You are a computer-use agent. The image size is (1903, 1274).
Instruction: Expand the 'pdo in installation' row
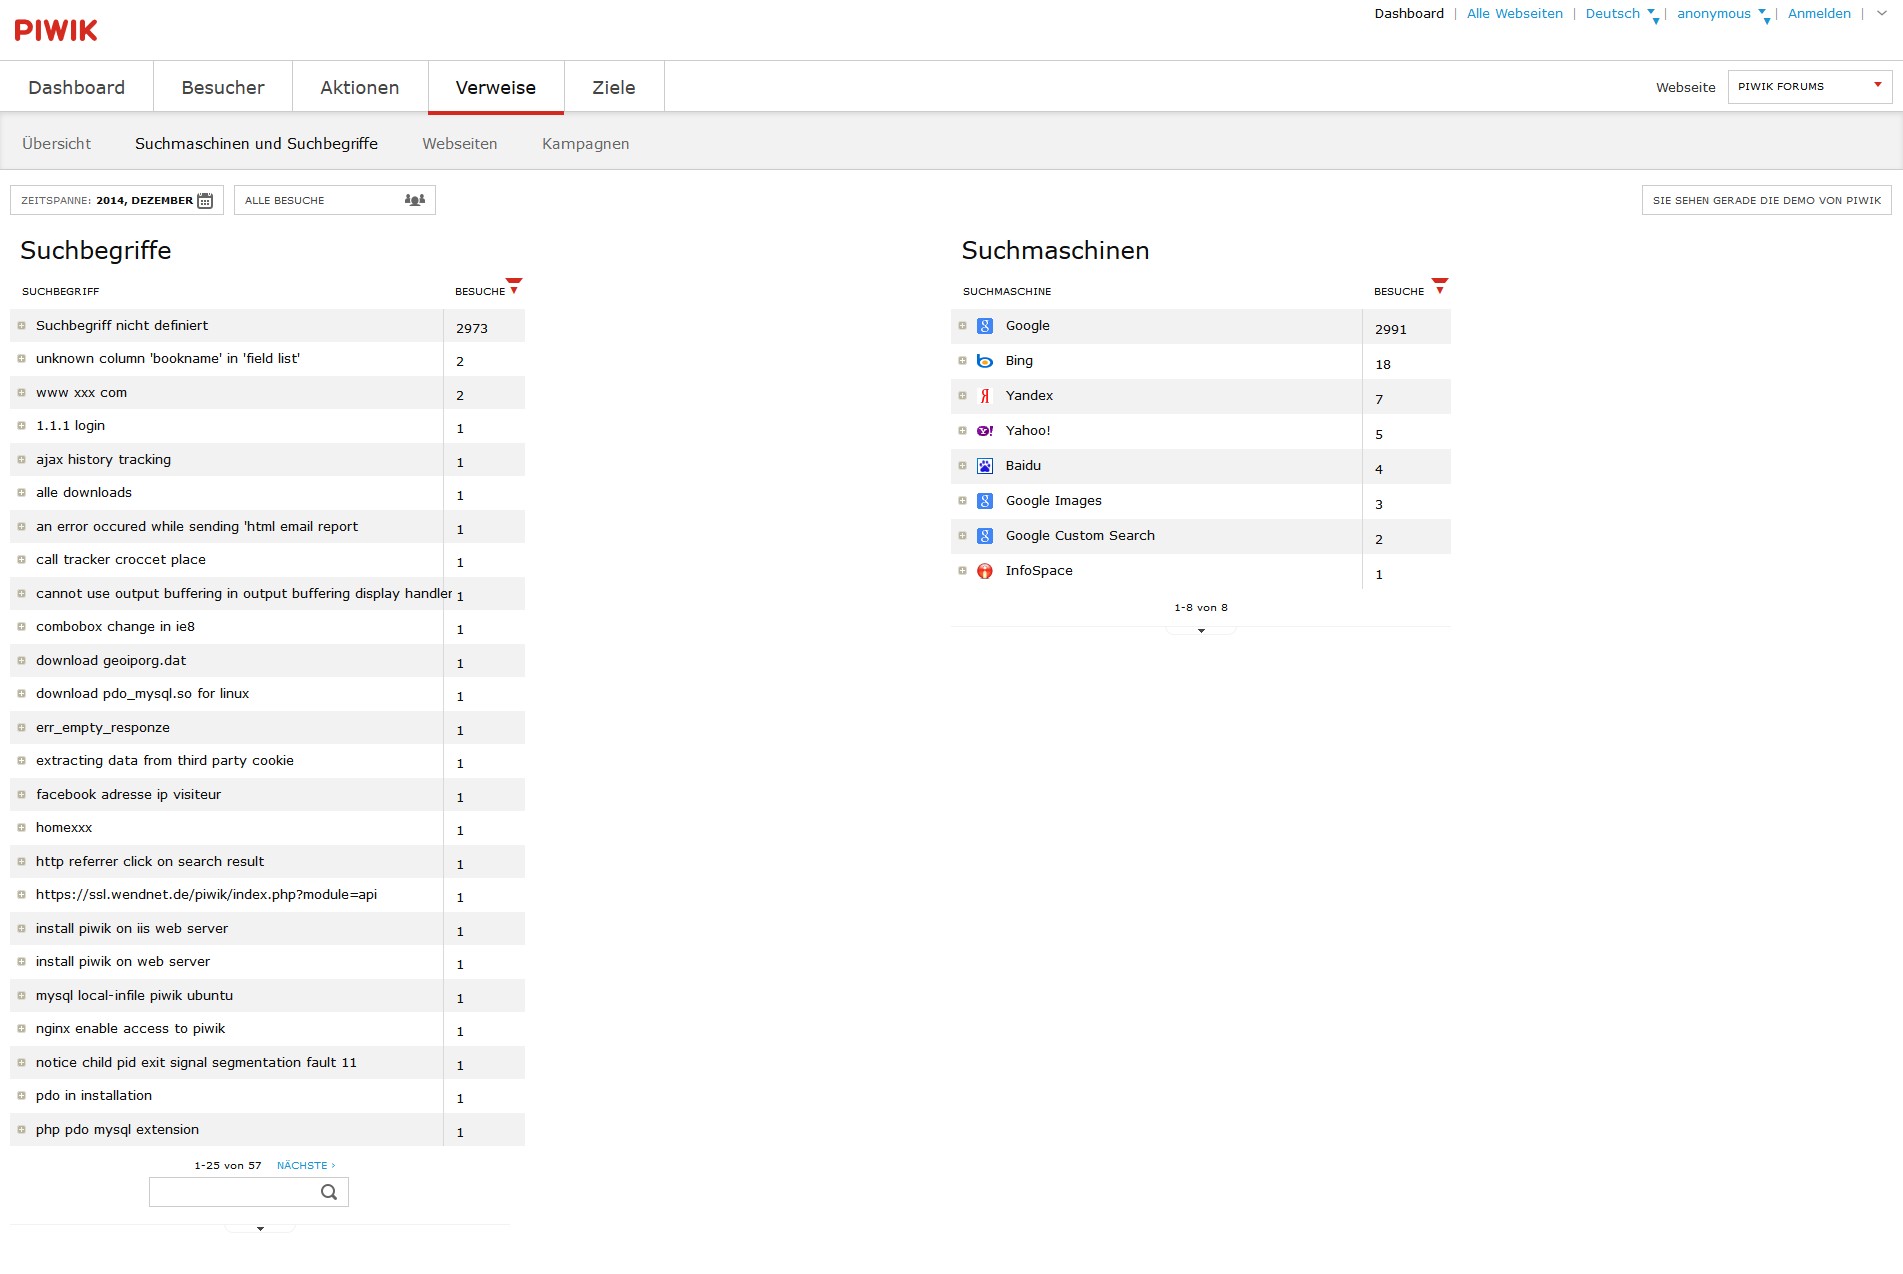point(21,1096)
